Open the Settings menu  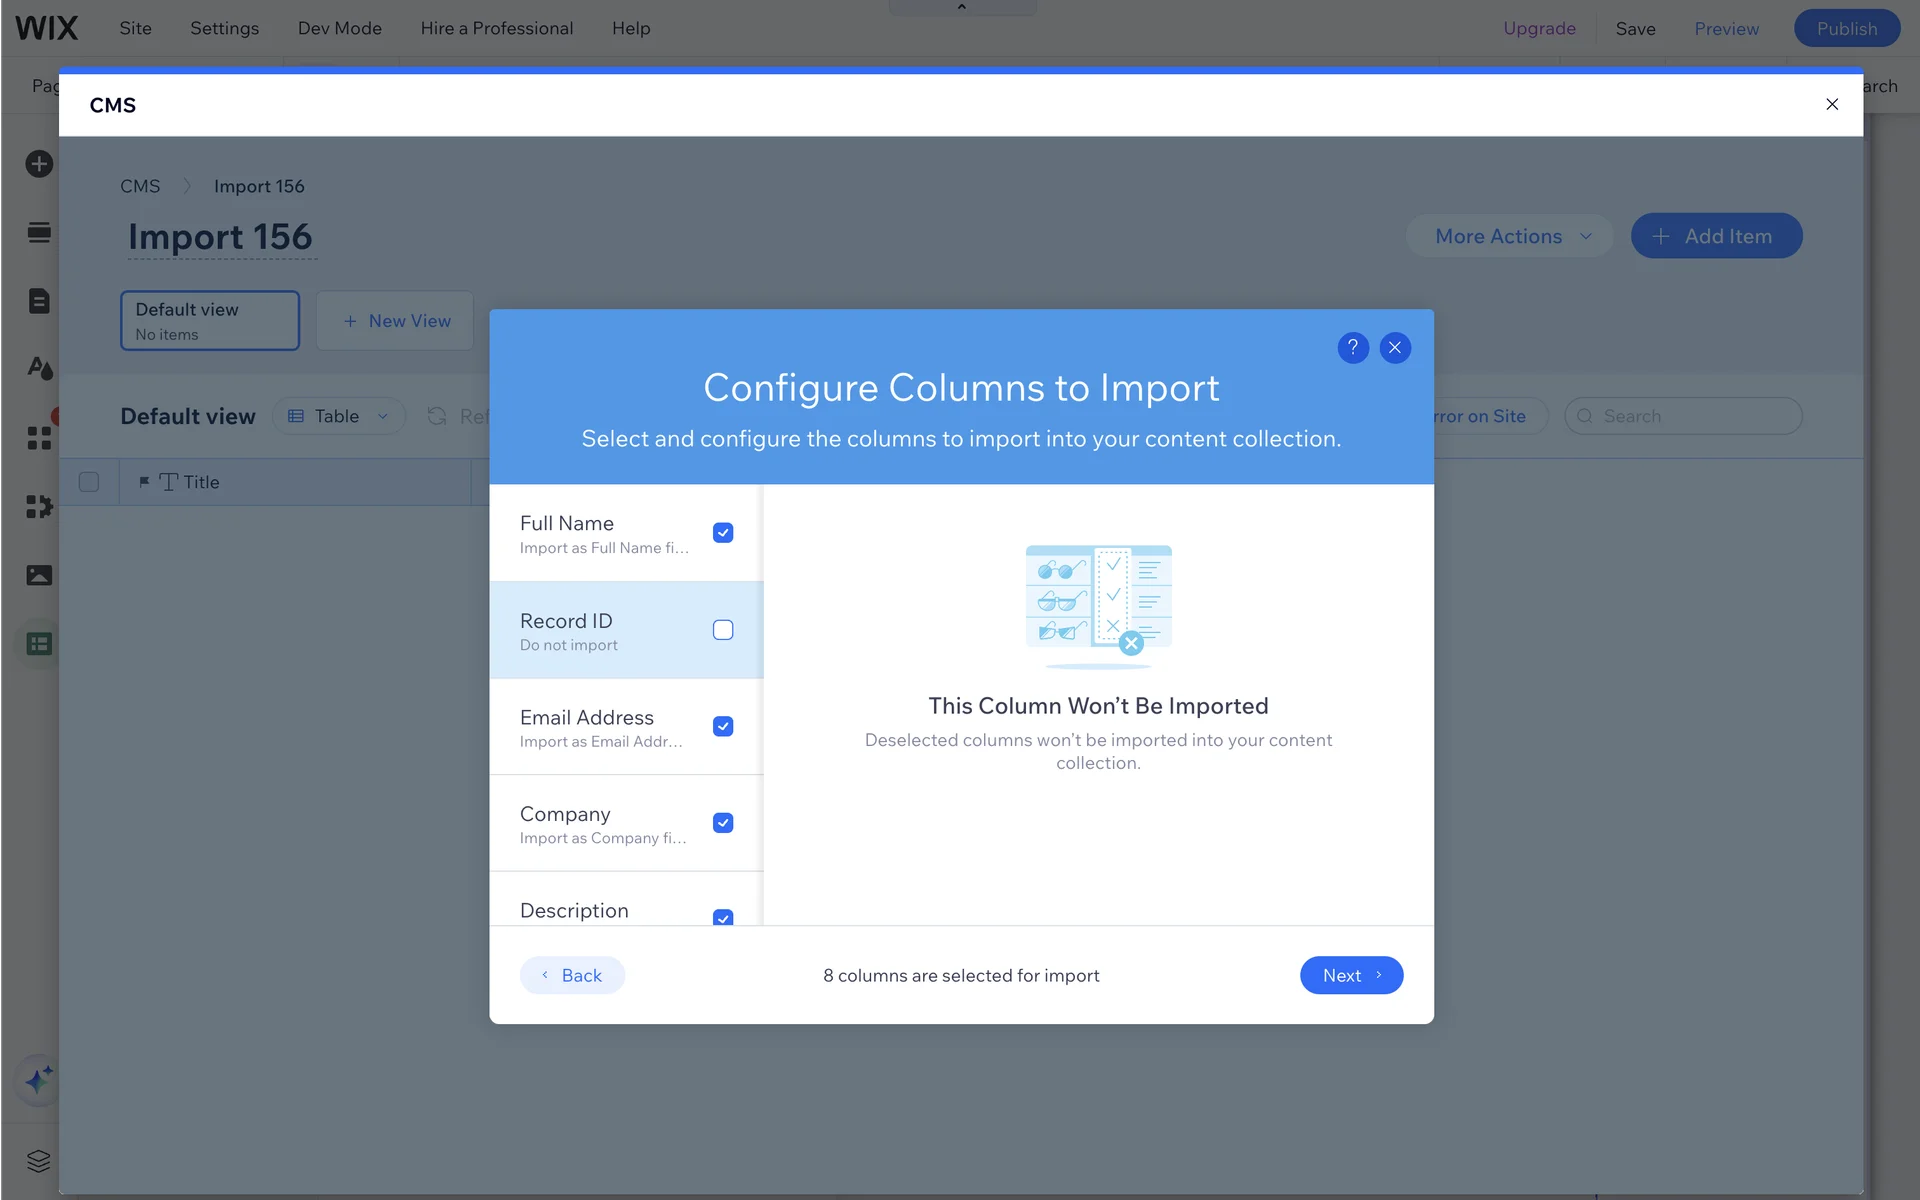tap(224, 28)
